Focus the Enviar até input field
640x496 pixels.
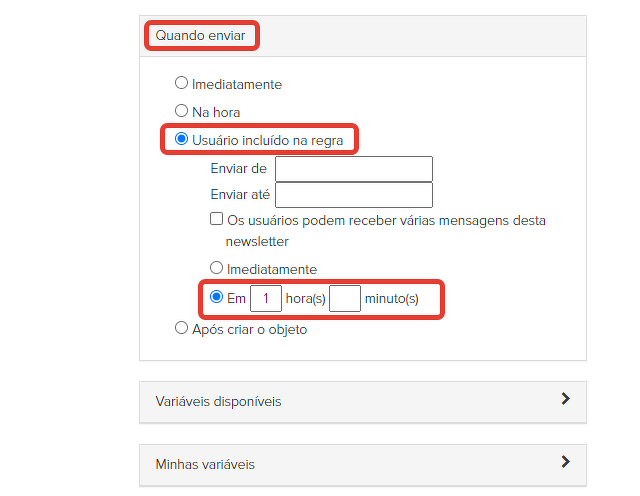(x=354, y=195)
